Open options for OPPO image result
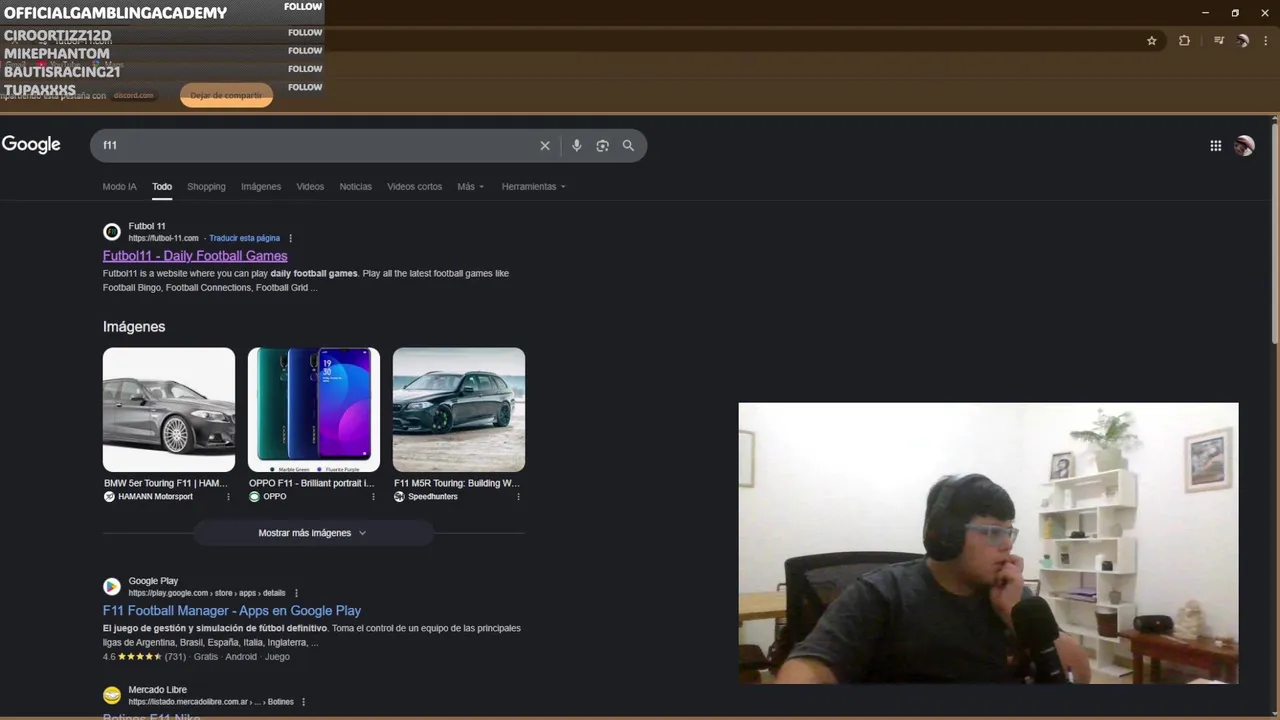Viewport: 1280px width, 720px height. point(374,497)
